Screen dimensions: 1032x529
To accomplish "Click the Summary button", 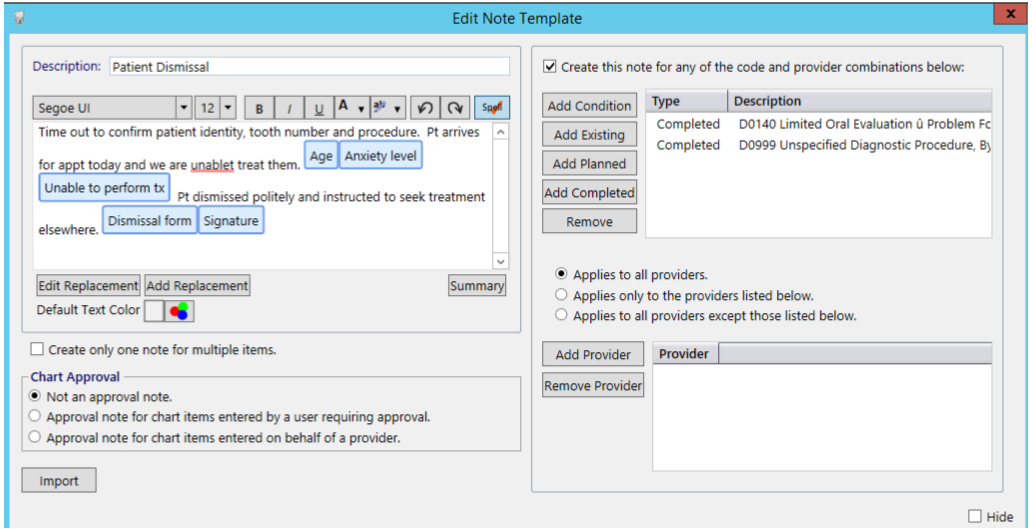I will point(477,286).
